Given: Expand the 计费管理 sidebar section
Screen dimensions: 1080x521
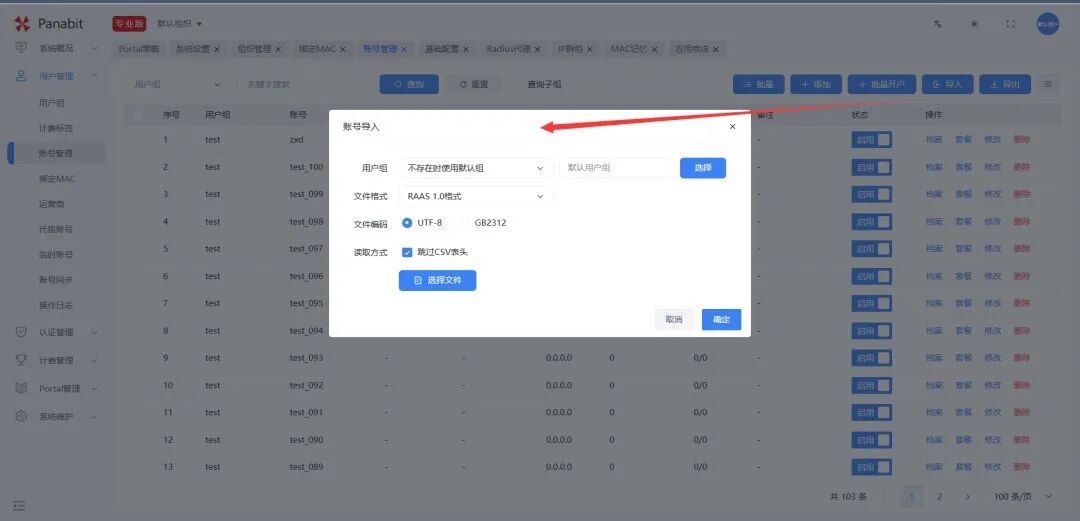Looking at the screenshot, I should click(x=94, y=360).
